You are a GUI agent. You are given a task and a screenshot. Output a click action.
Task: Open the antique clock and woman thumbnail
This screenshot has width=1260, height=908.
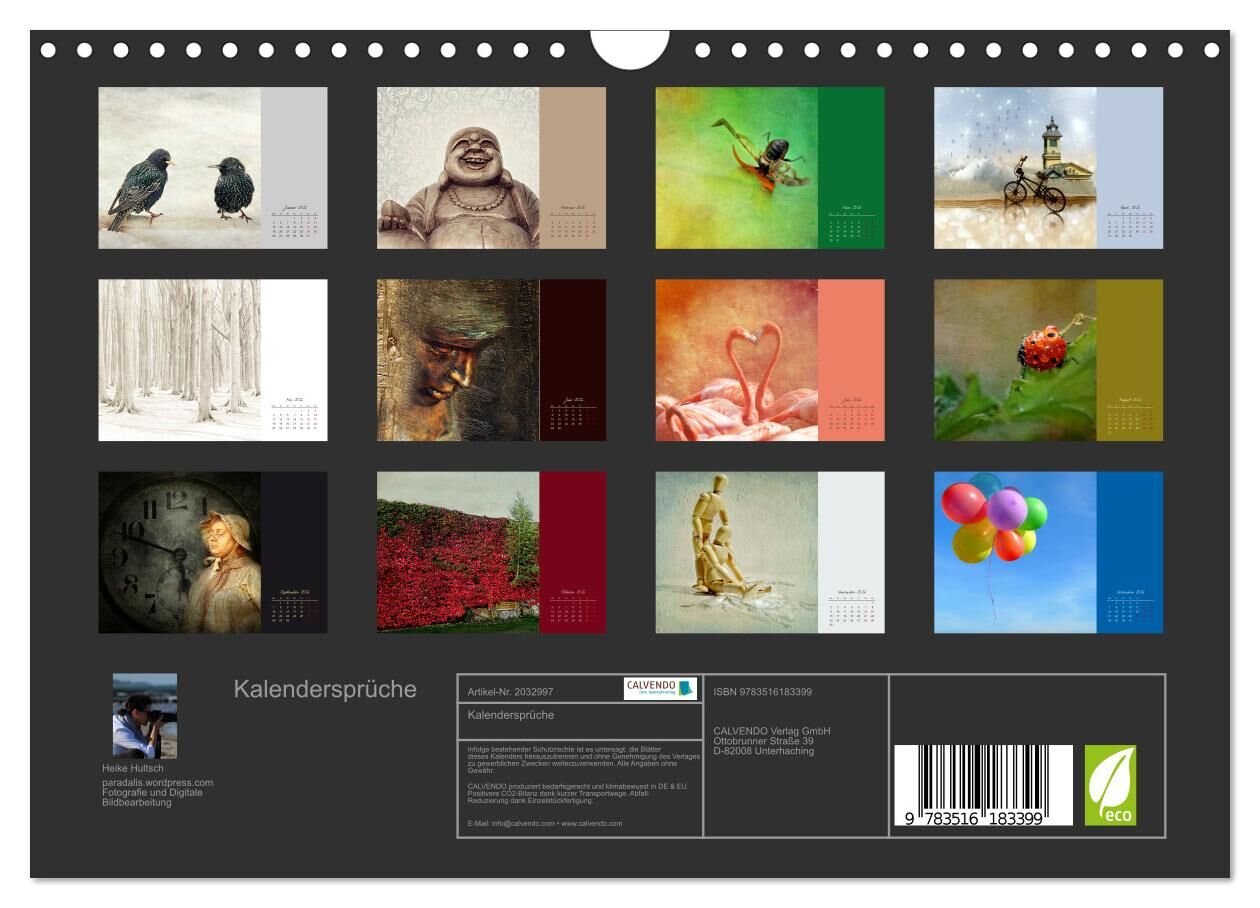pos(180,552)
